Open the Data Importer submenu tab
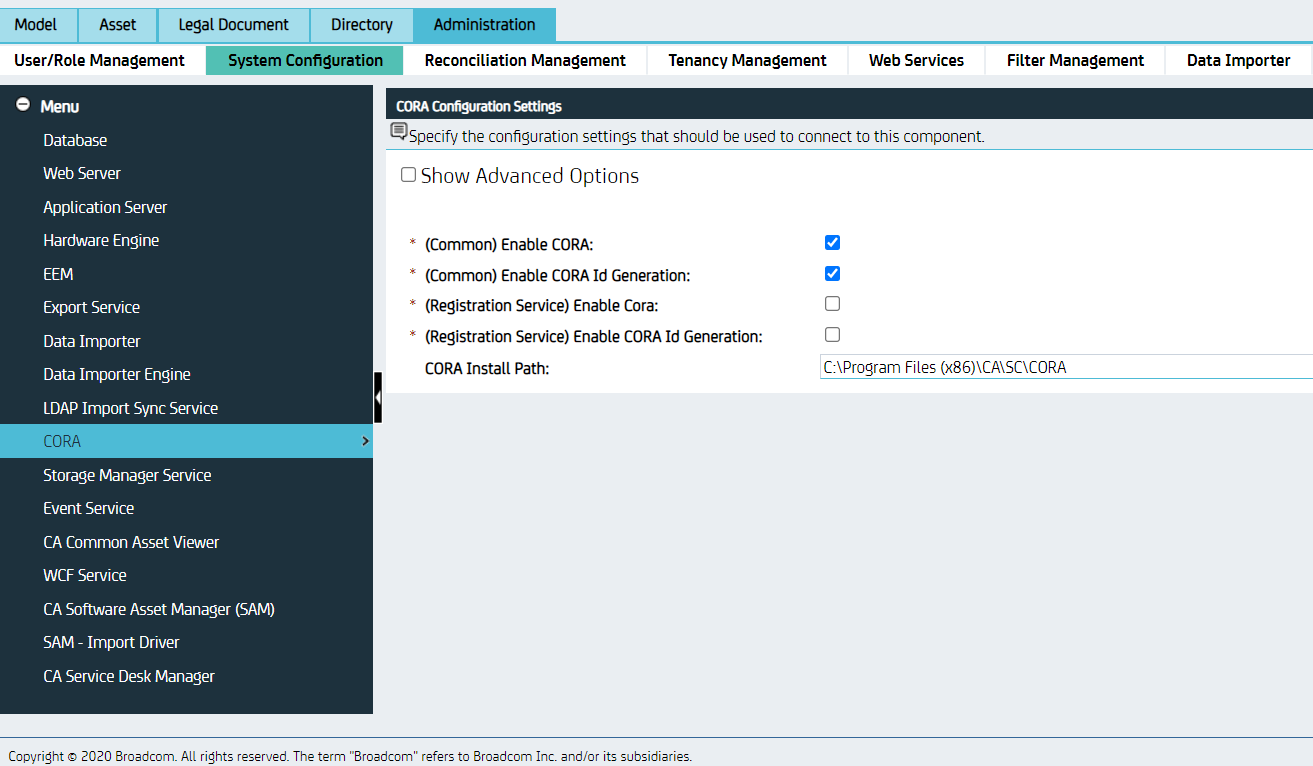The height and width of the screenshot is (766, 1313). point(1238,60)
